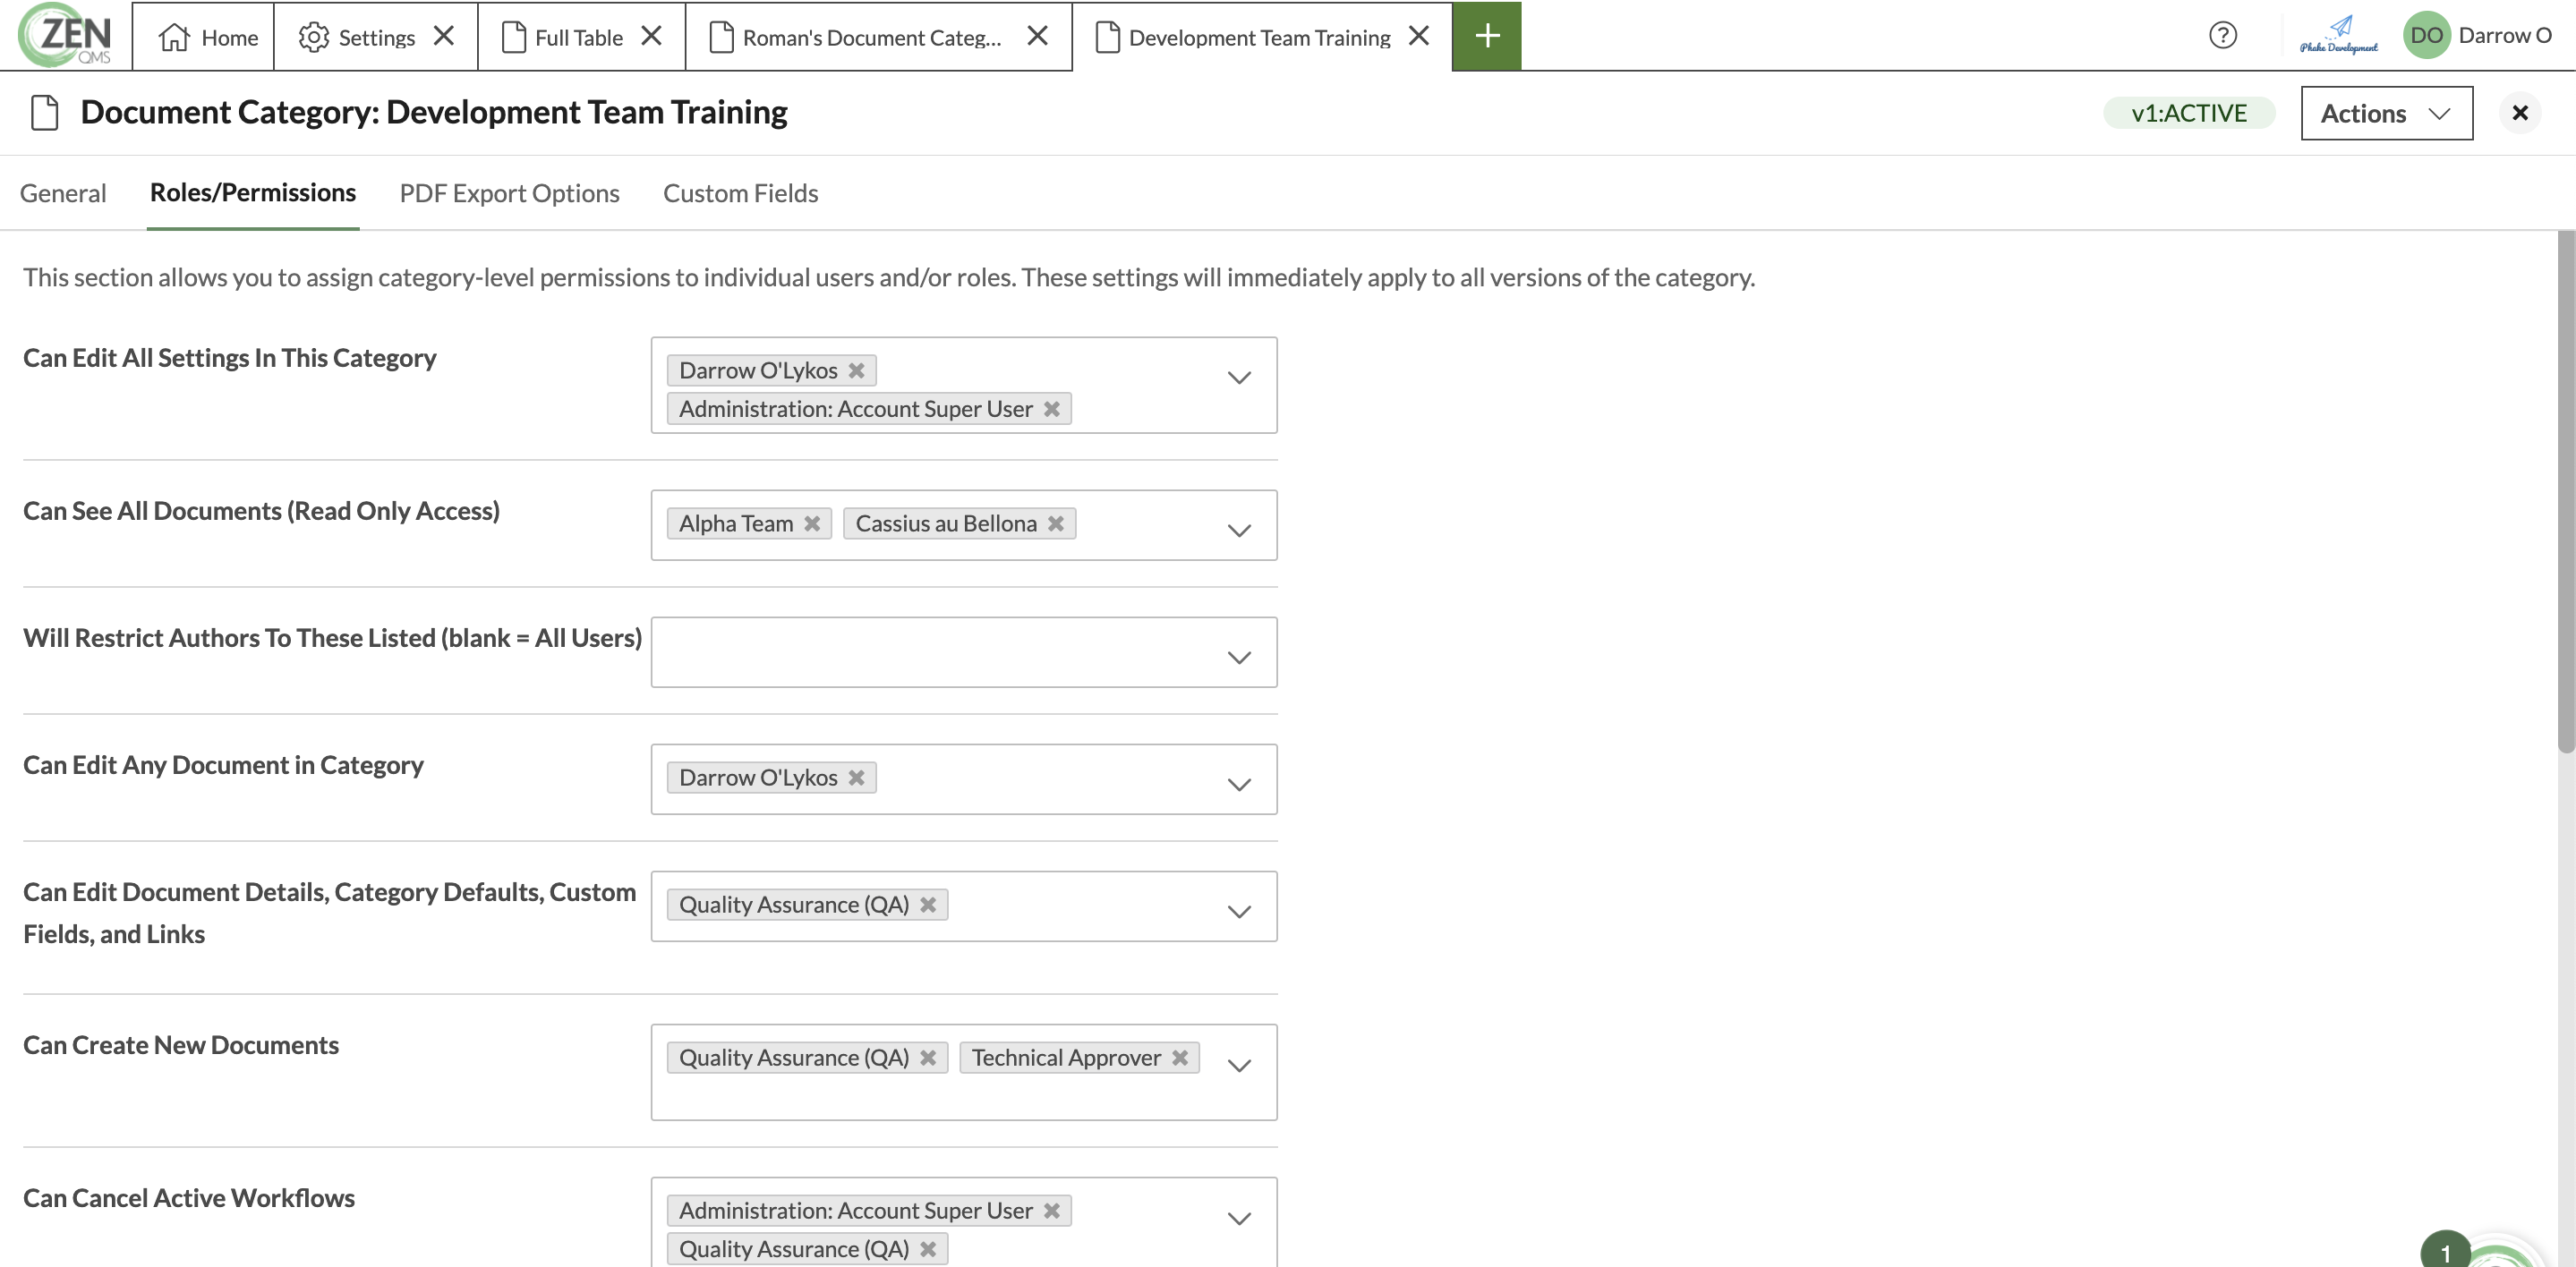
Task: Remove Cassius au Bellona tag
Action: pos(1056,524)
